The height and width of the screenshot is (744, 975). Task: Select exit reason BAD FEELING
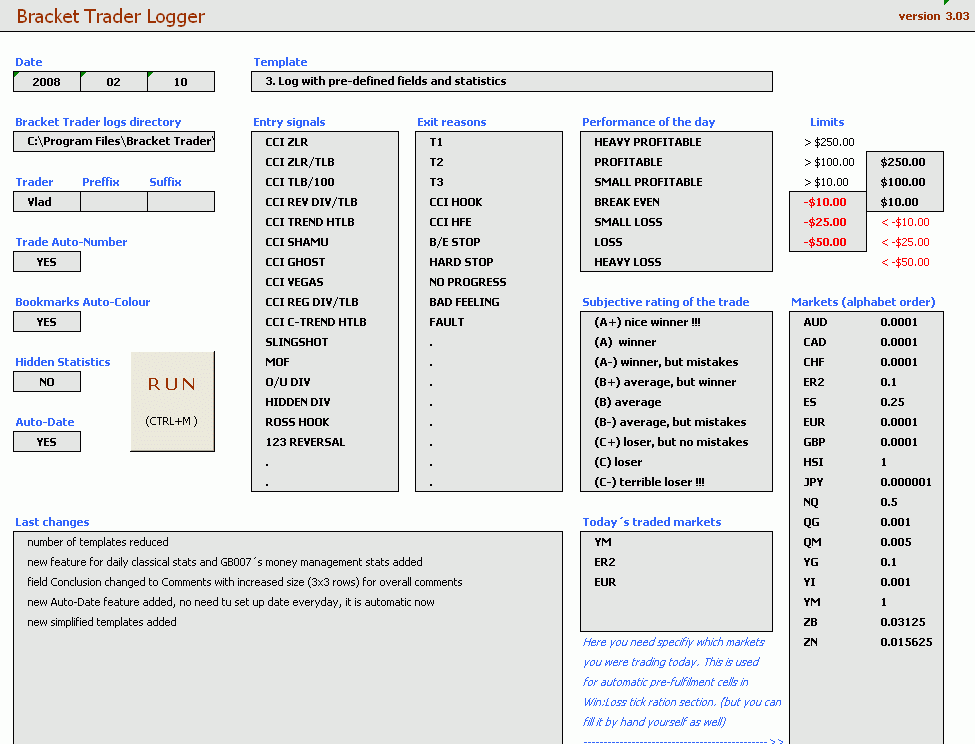click(489, 302)
